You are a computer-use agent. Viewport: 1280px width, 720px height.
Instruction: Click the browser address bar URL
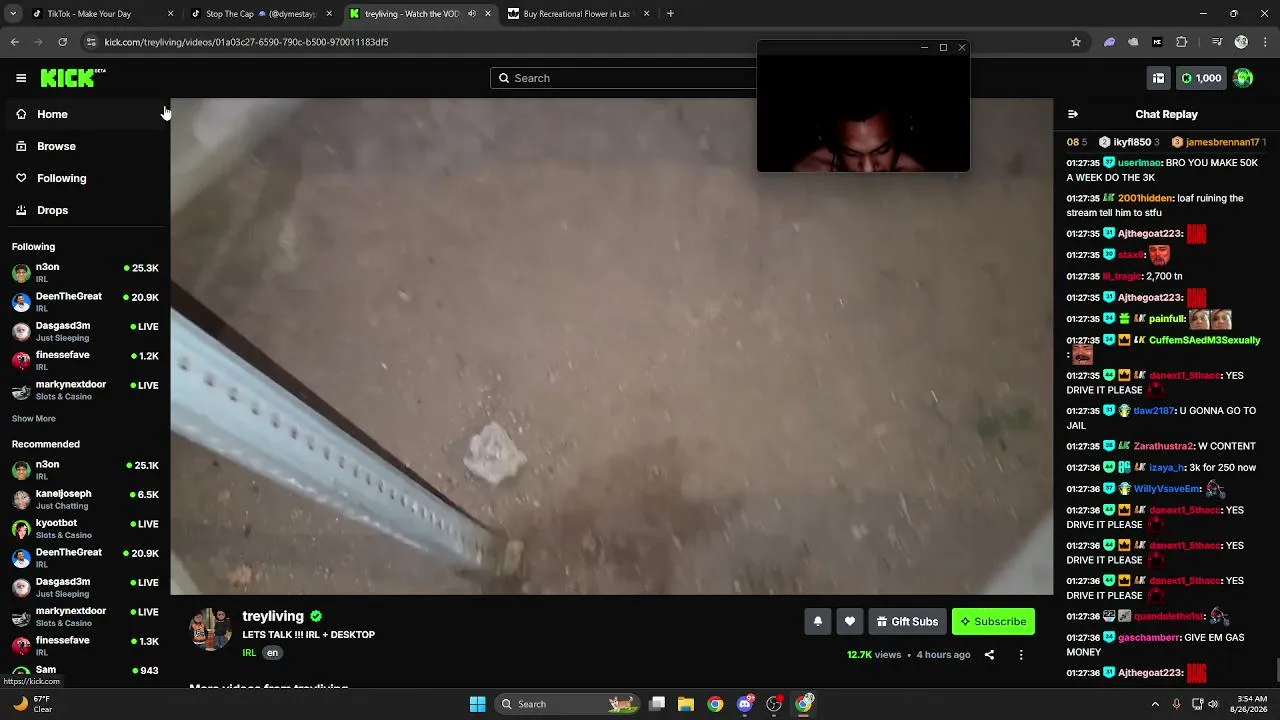tap(246, 42)
